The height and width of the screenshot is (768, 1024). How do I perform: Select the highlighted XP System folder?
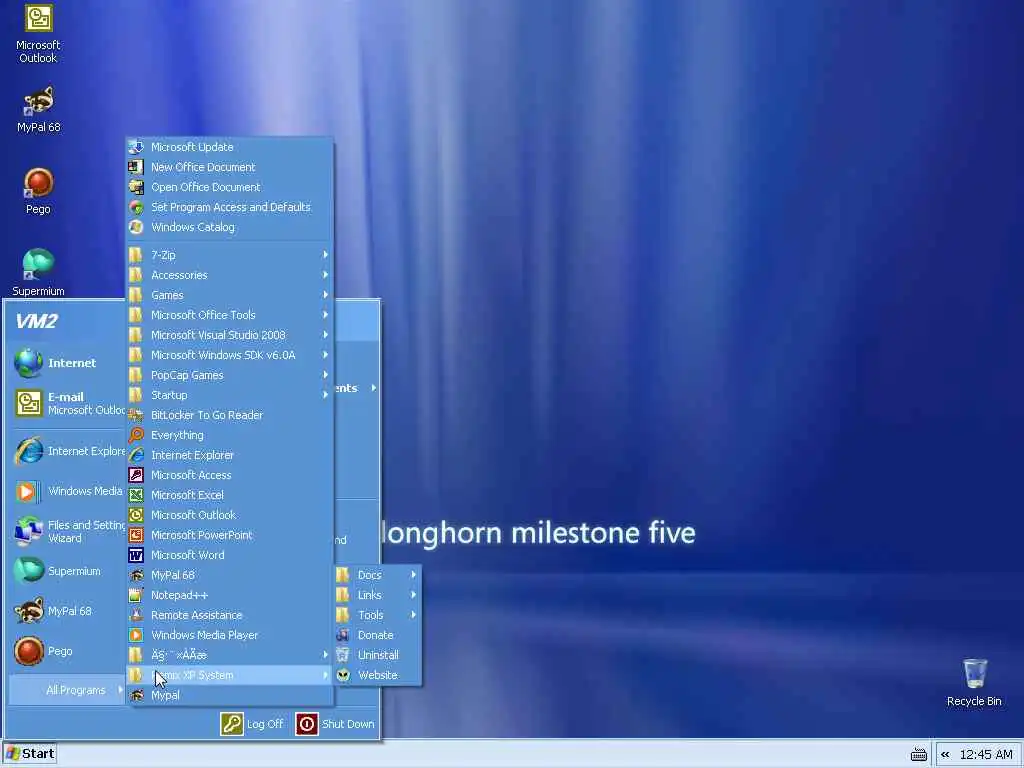pos(229,675)
